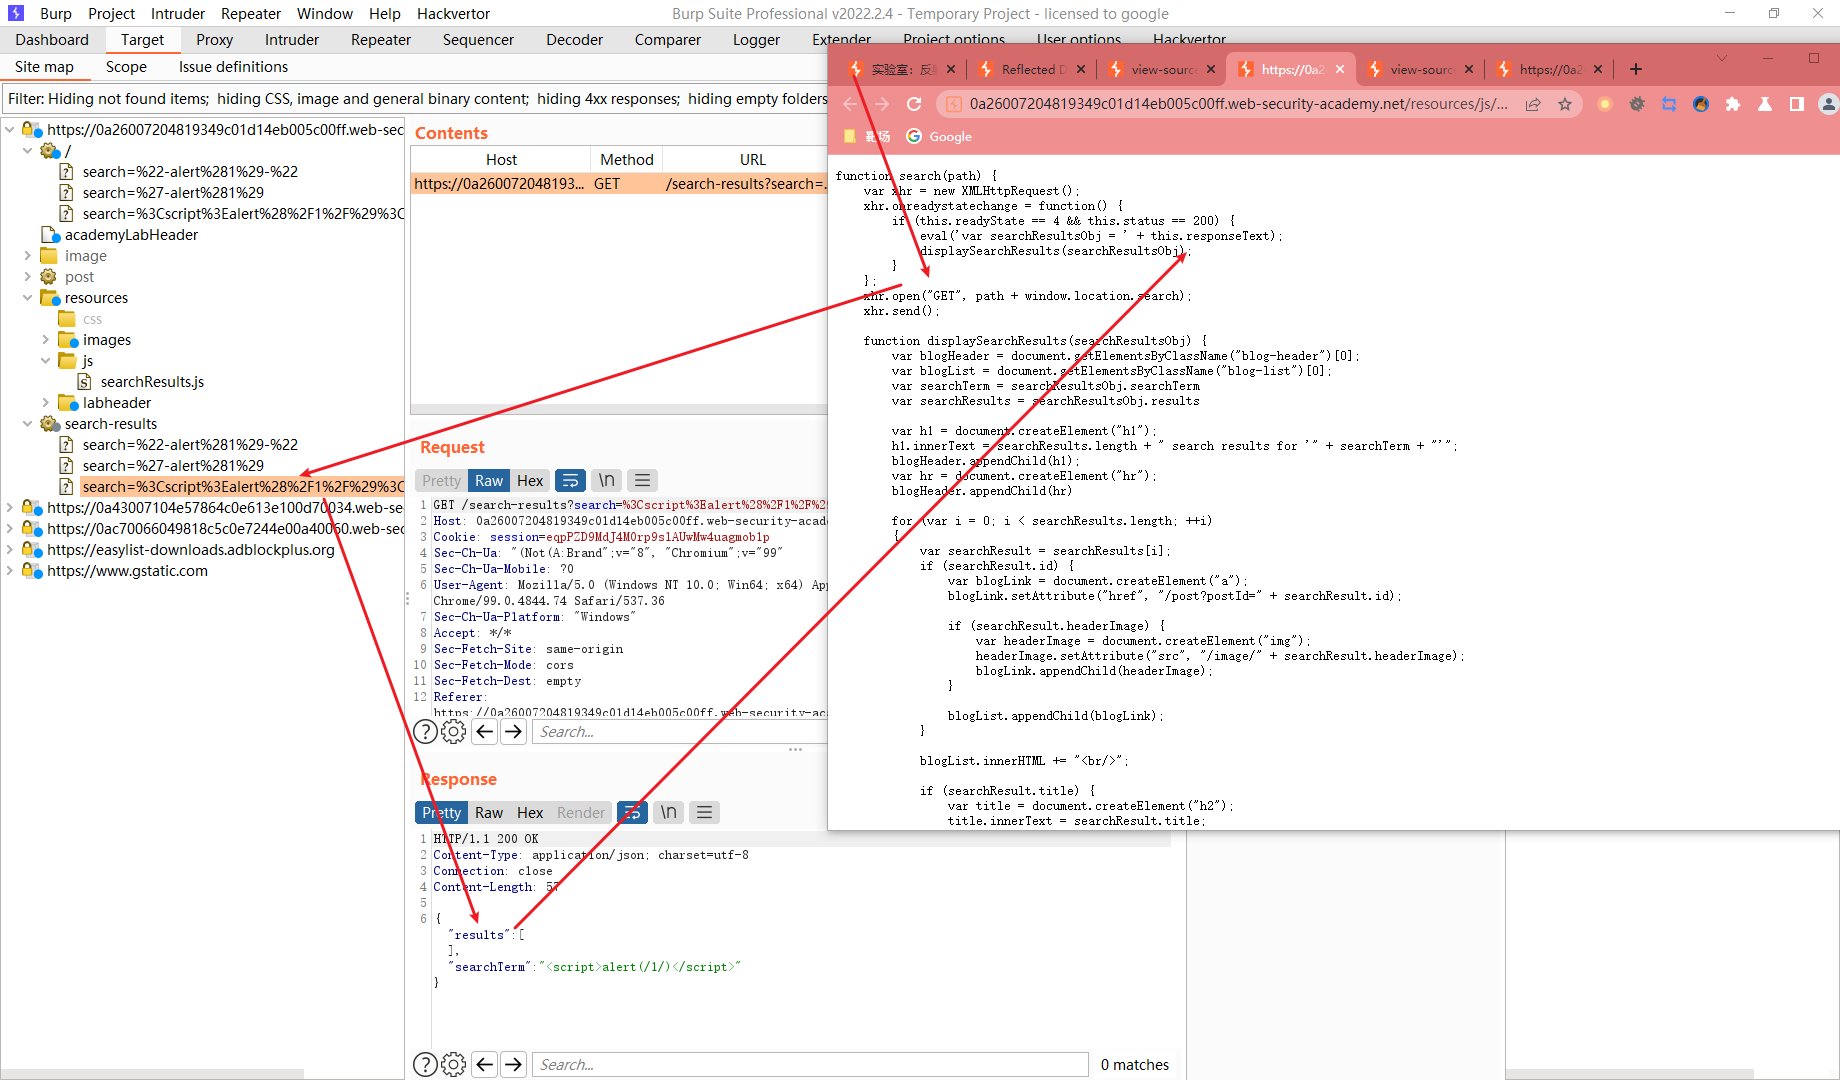Open the Request editor settings gear icon
The image size is (1840, 1080).
pos(454,731)
